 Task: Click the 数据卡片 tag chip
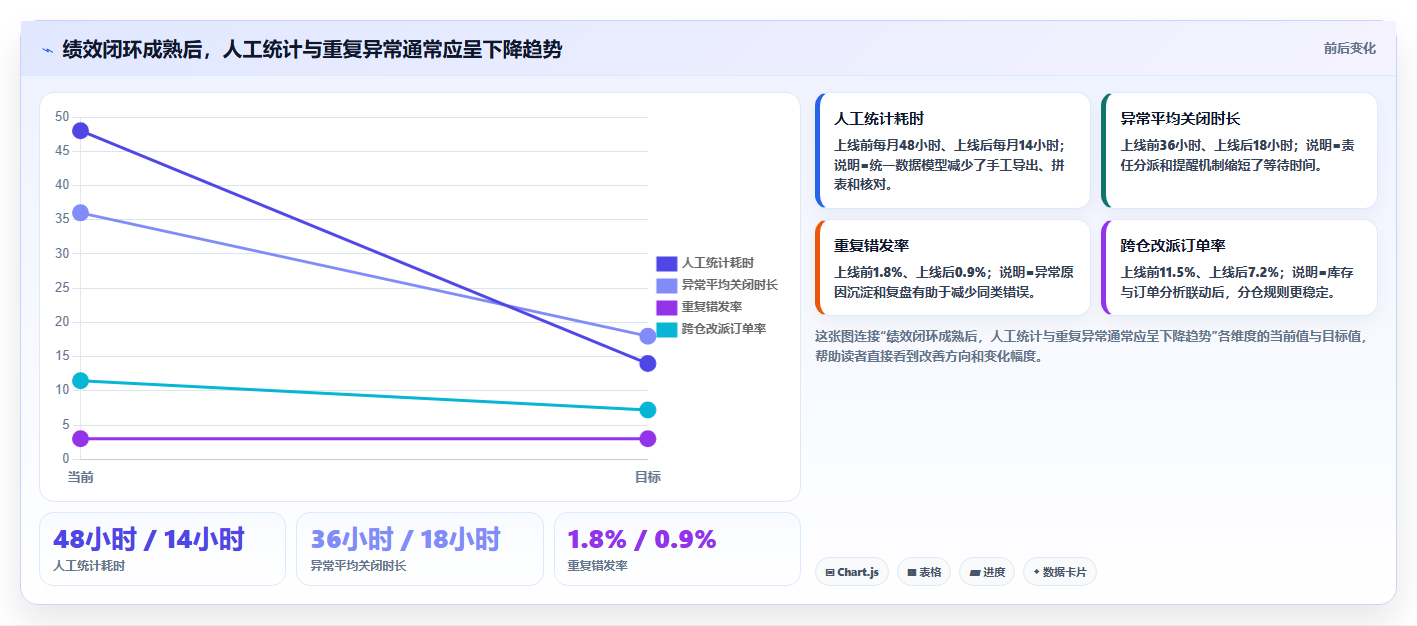pos(1060,572)
